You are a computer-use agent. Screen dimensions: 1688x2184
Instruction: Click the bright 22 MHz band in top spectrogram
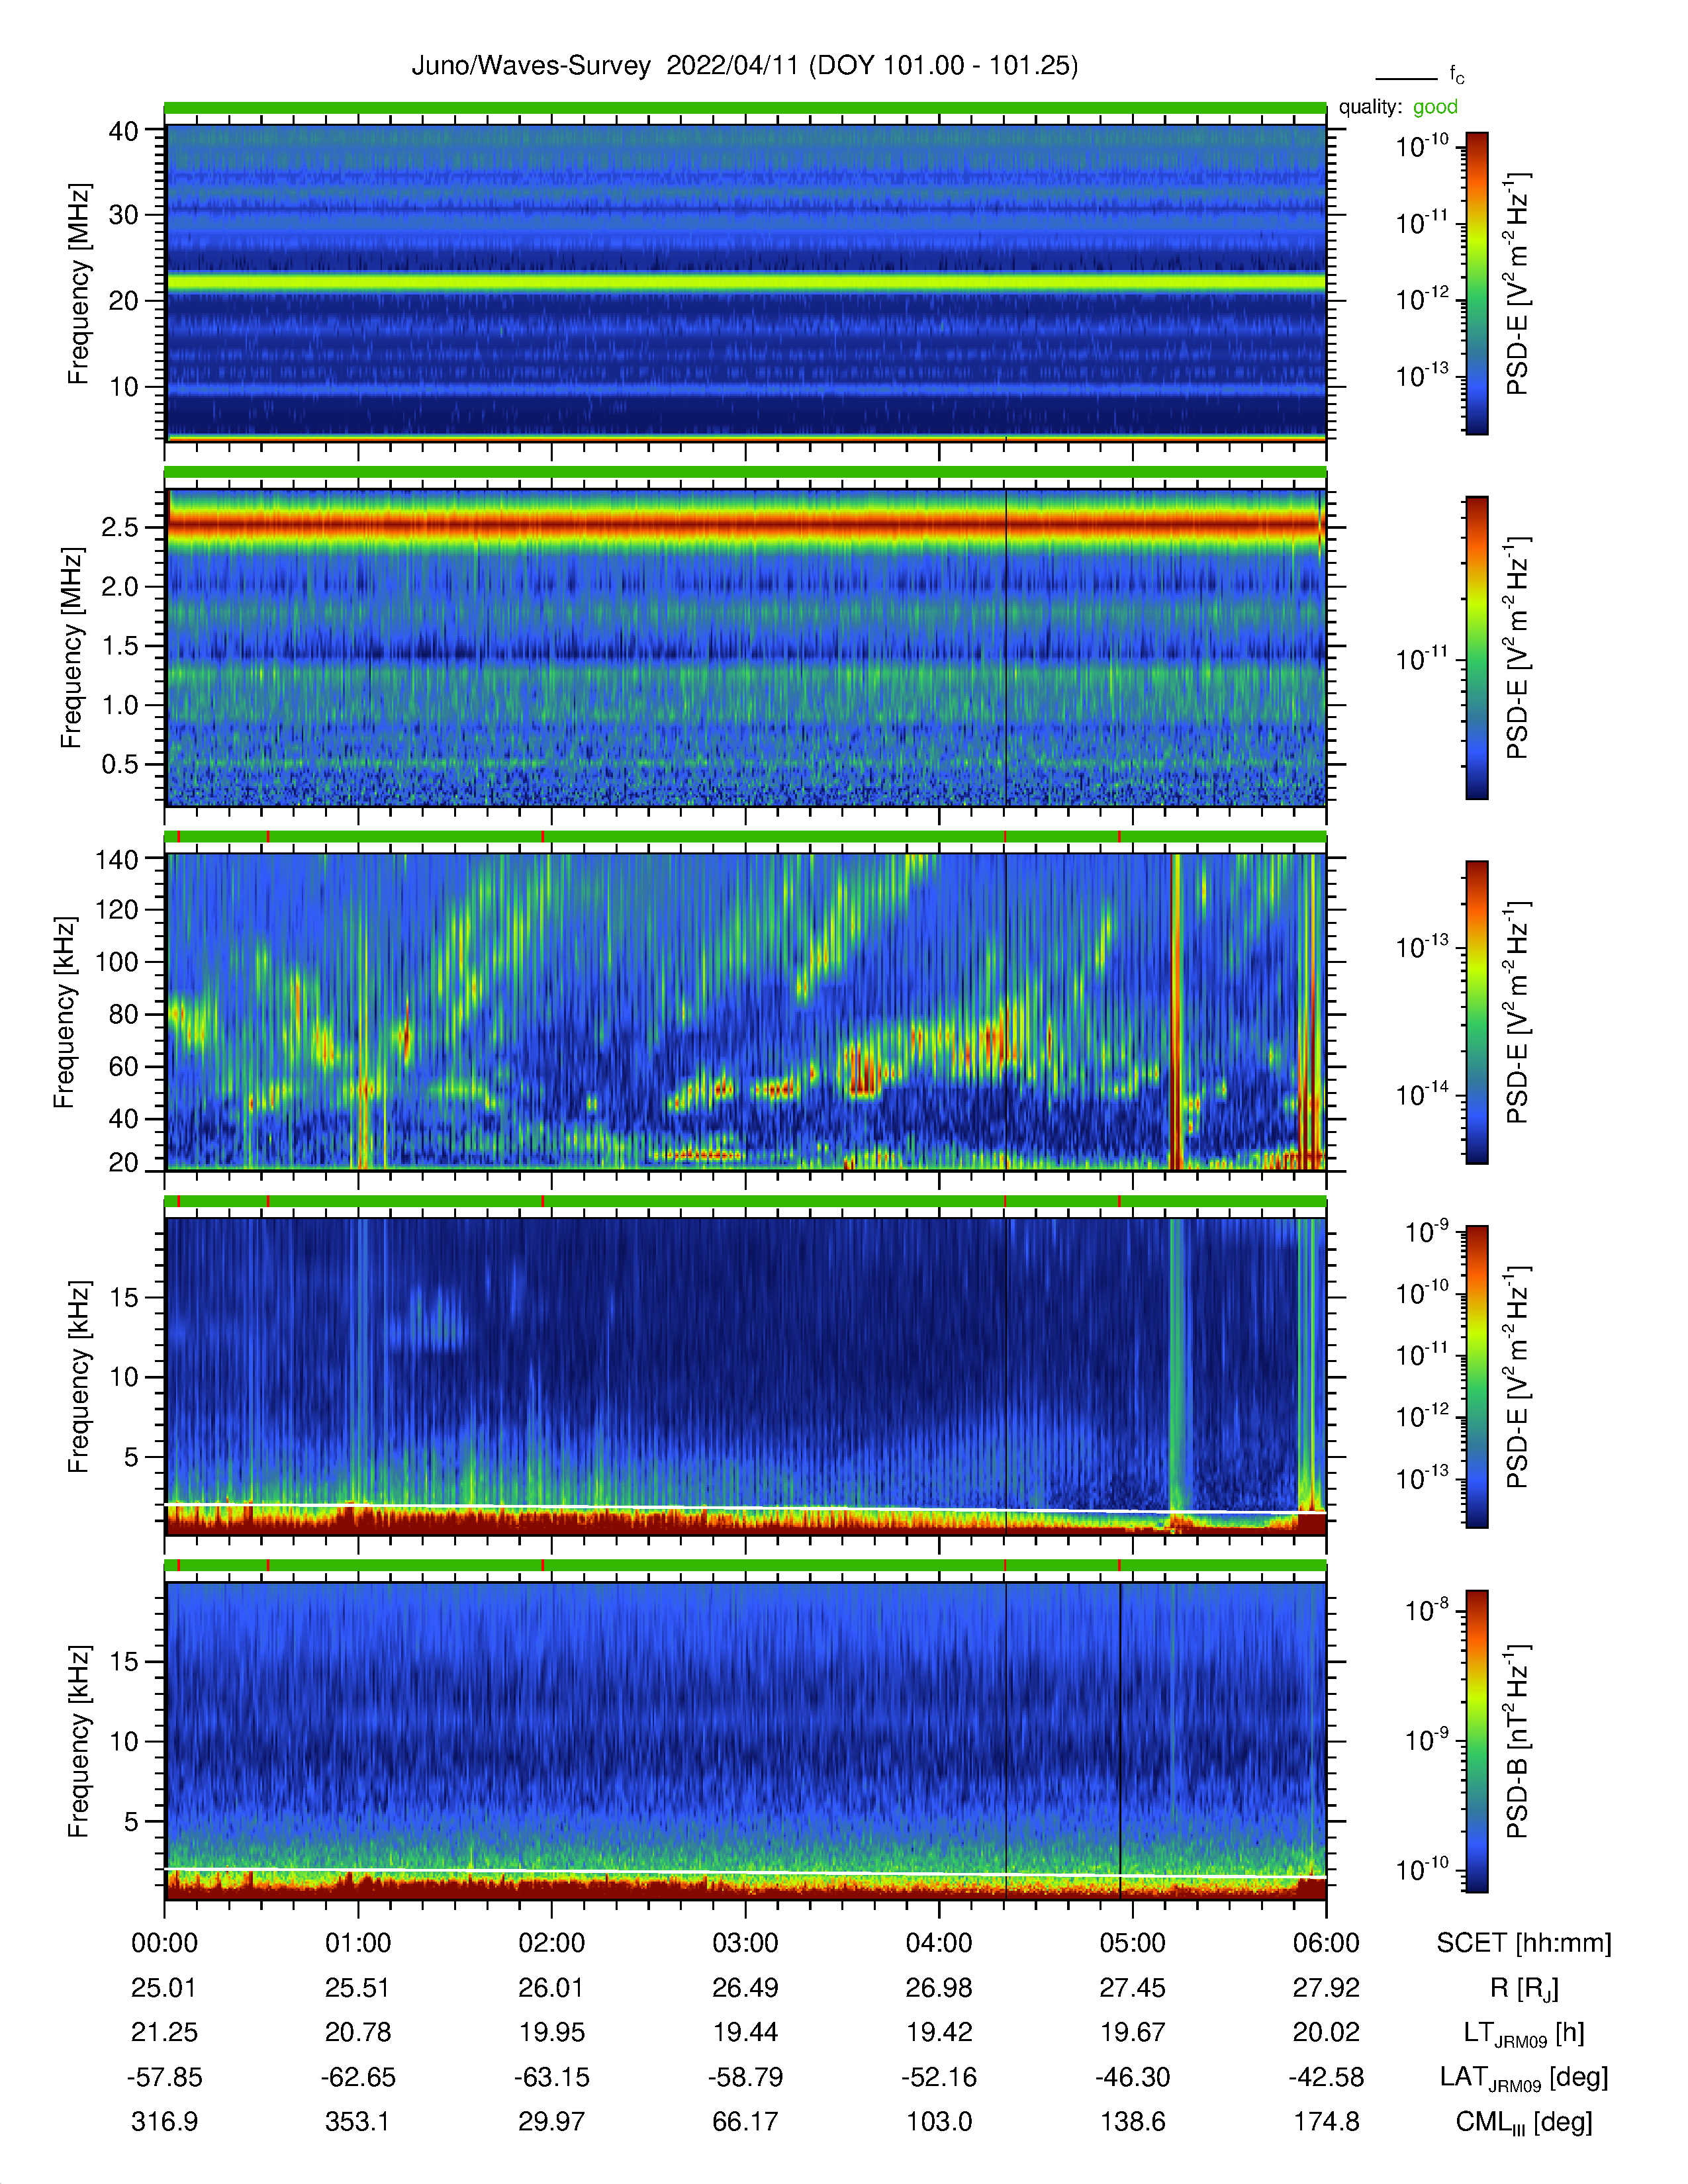click(745, 283)
